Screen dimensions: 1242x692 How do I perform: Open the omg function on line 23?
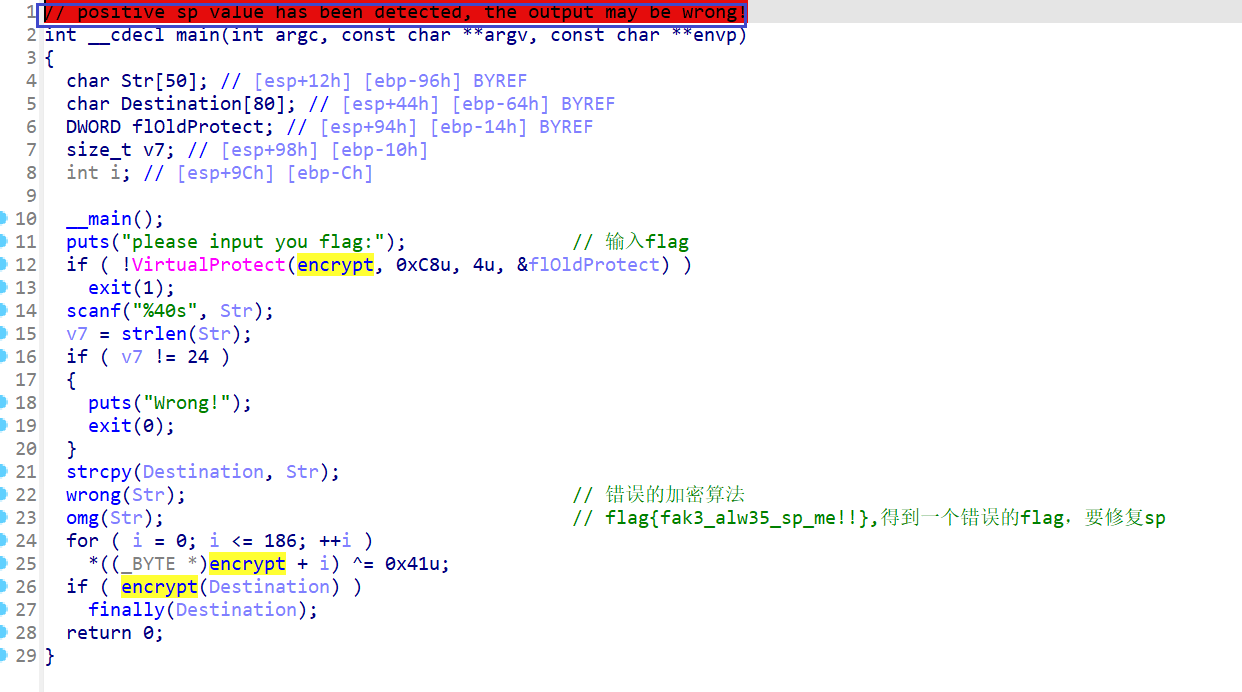pos(83,518)
